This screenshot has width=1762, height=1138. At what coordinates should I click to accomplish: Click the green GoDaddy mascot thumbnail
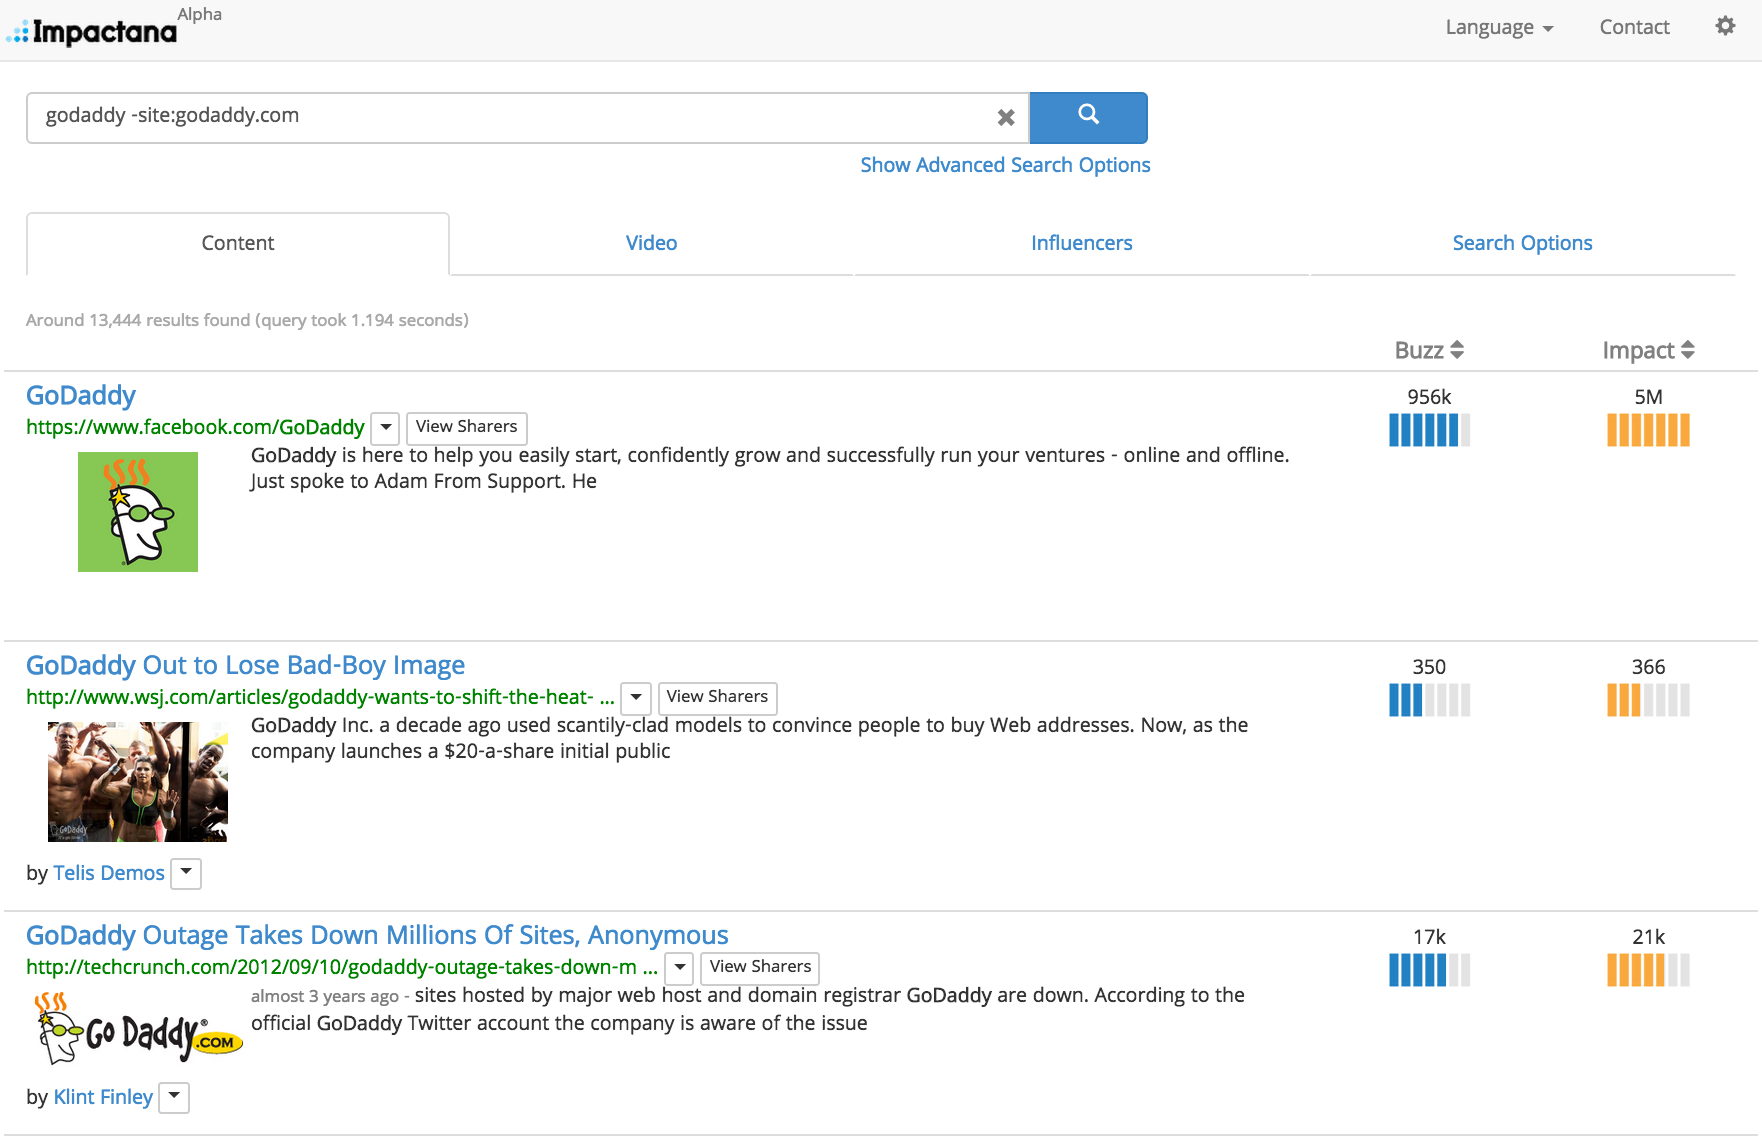[x=138, y=512]
